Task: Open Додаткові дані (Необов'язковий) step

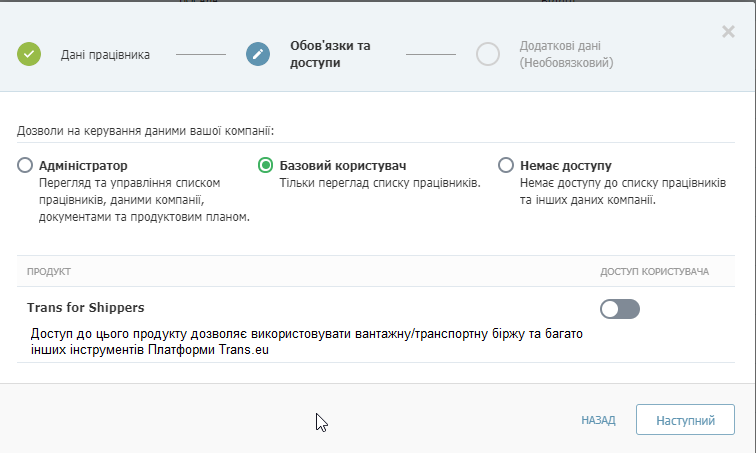Action: (x=566, y=54)
